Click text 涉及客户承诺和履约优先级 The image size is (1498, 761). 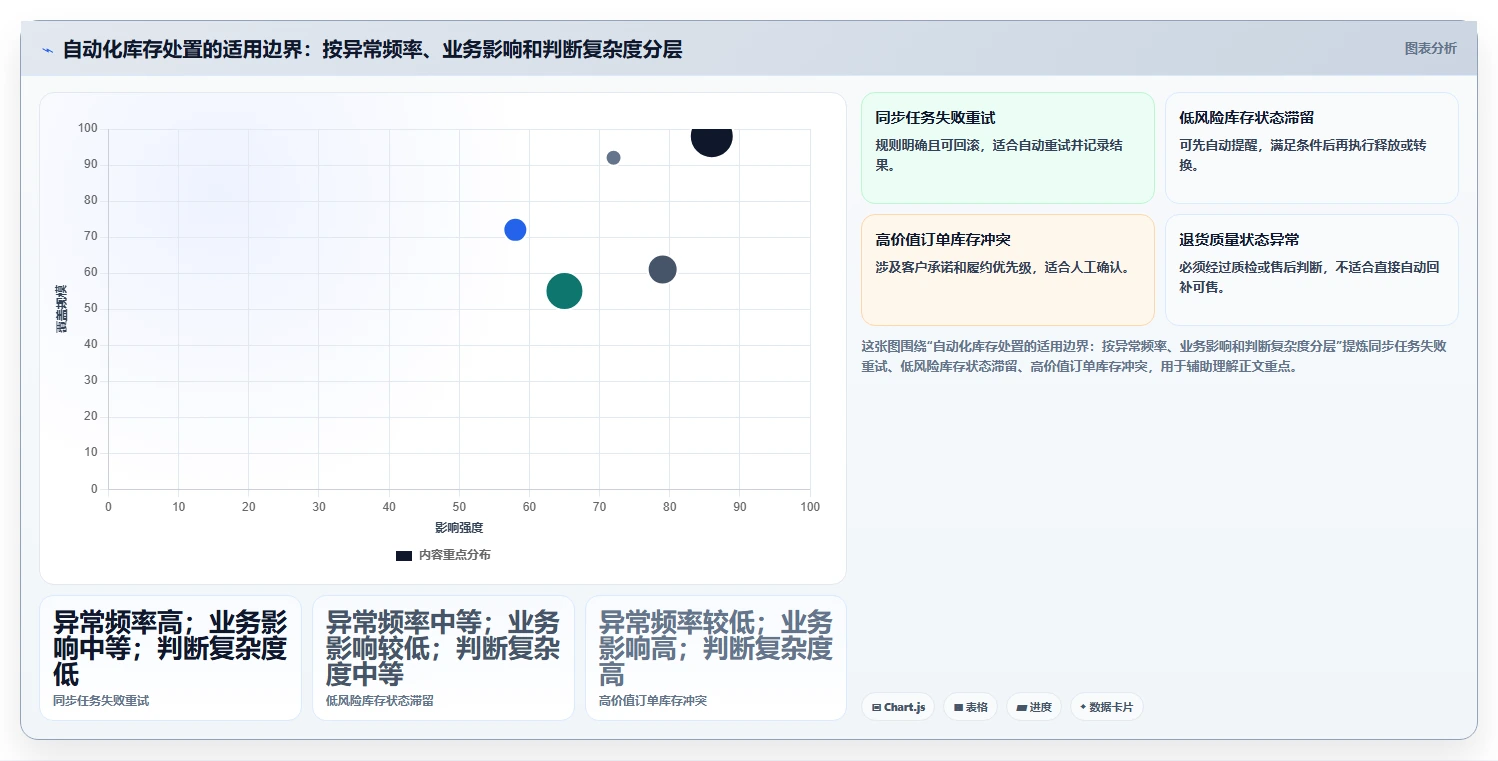pos(953,267)
